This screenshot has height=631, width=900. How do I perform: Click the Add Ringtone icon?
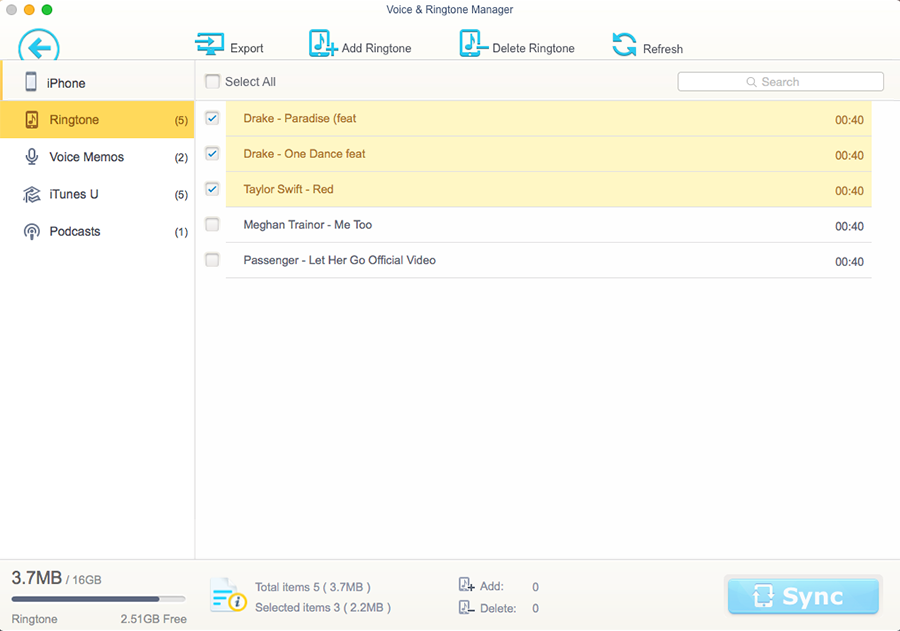click(x=323, y=44)
